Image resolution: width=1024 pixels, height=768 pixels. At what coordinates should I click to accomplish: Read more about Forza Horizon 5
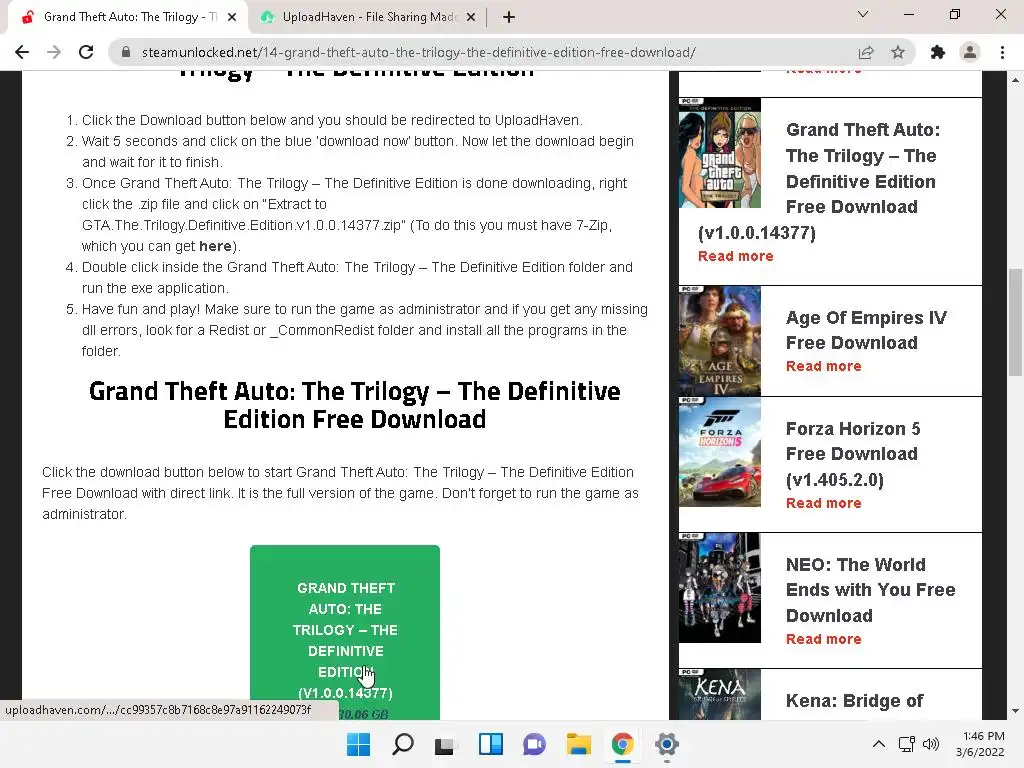(x=824, y=504)
